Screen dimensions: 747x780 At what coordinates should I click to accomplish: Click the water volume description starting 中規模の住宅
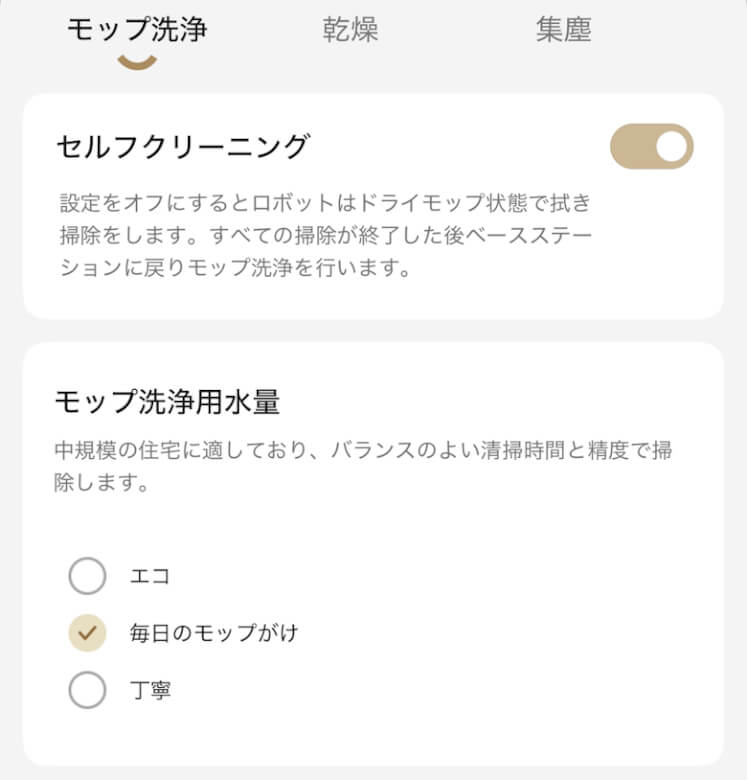tap(362, 449)
